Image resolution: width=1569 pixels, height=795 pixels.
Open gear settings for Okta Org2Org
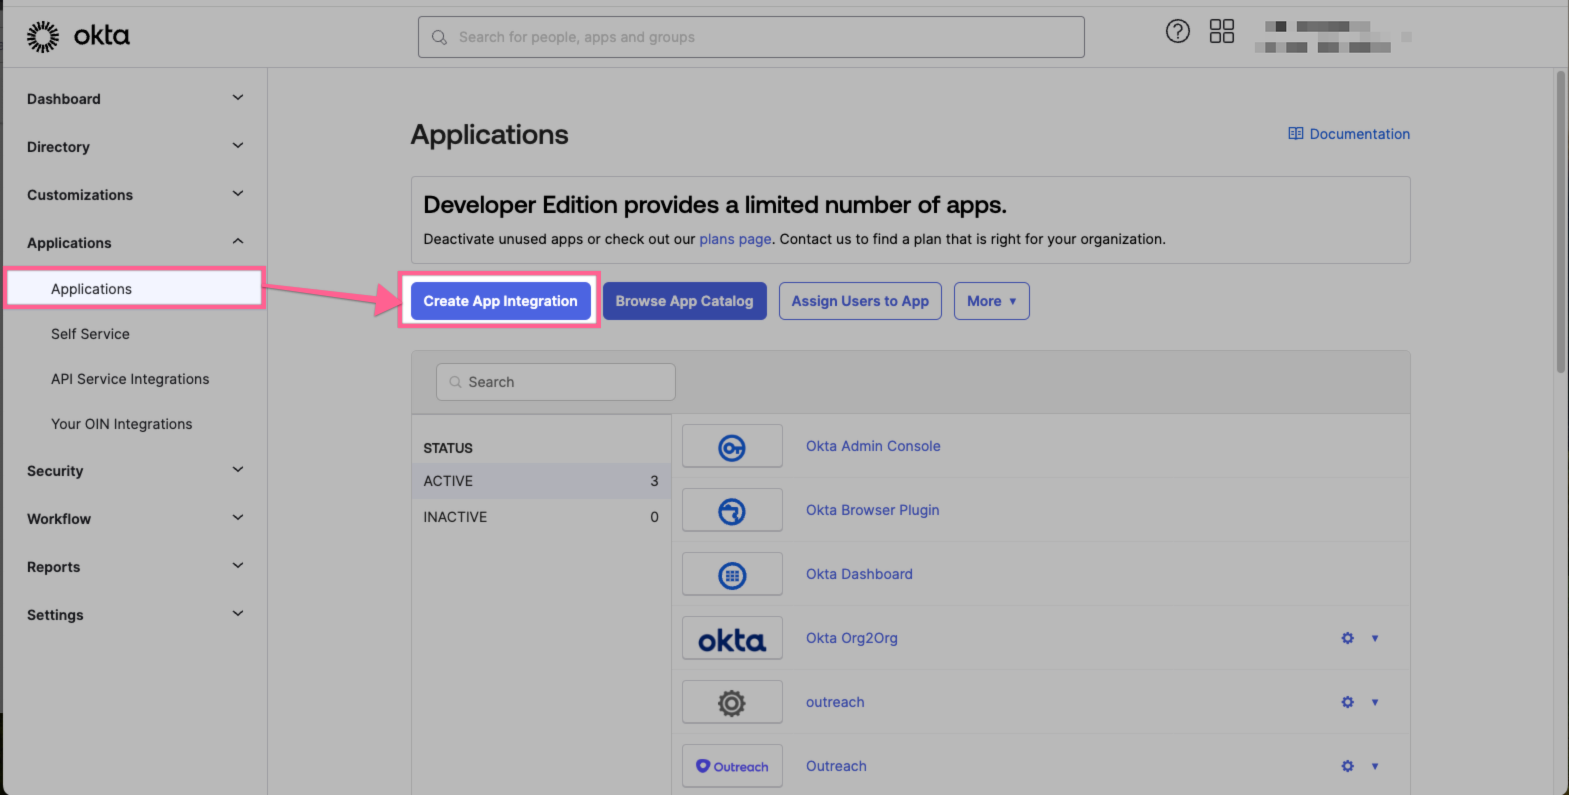[1348, 638]
